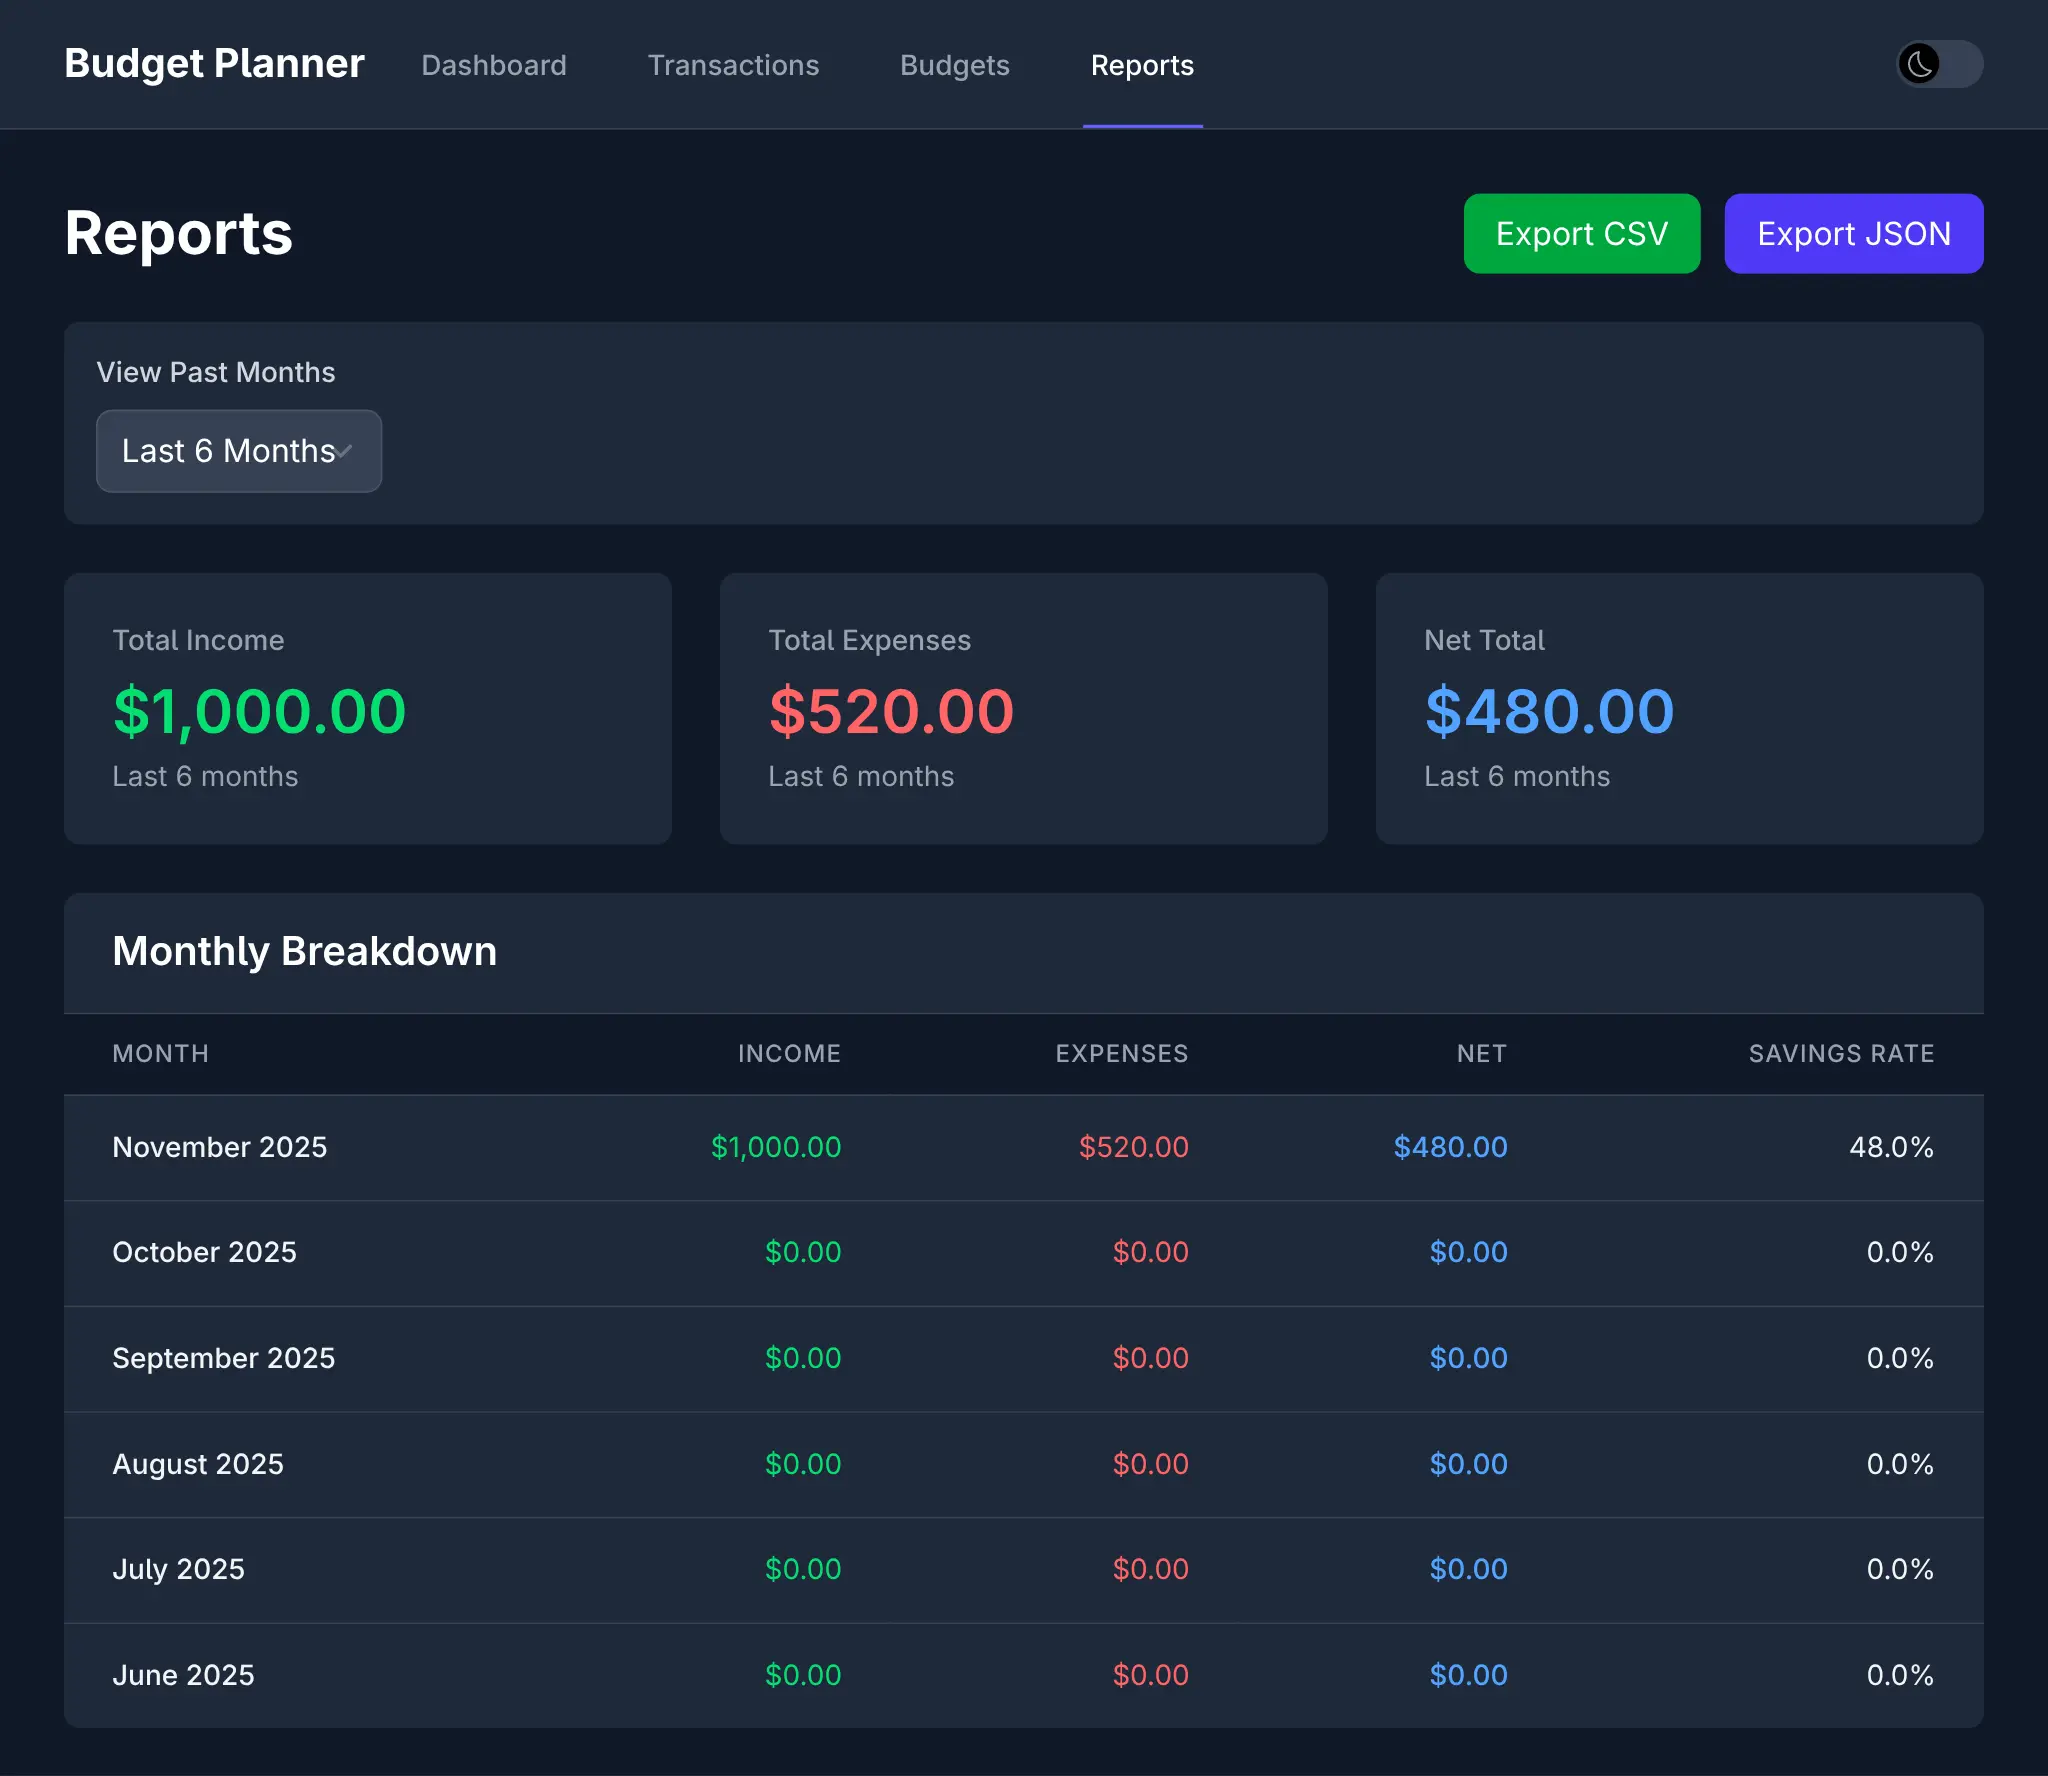Switch to the Dashboard tab
This screenshot has width=2048, height=1776.
click(494, 64)
